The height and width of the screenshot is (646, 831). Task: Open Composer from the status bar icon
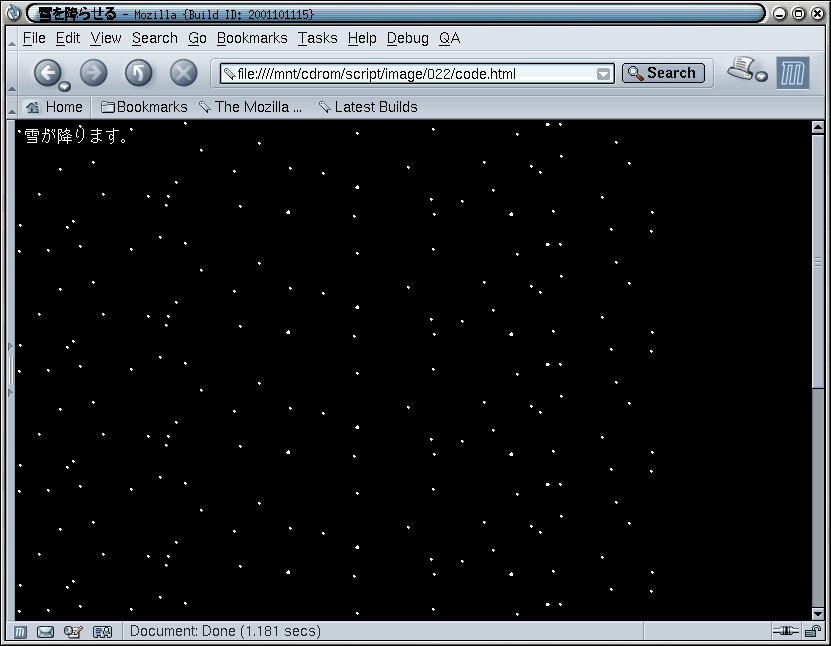coord(73,631)
